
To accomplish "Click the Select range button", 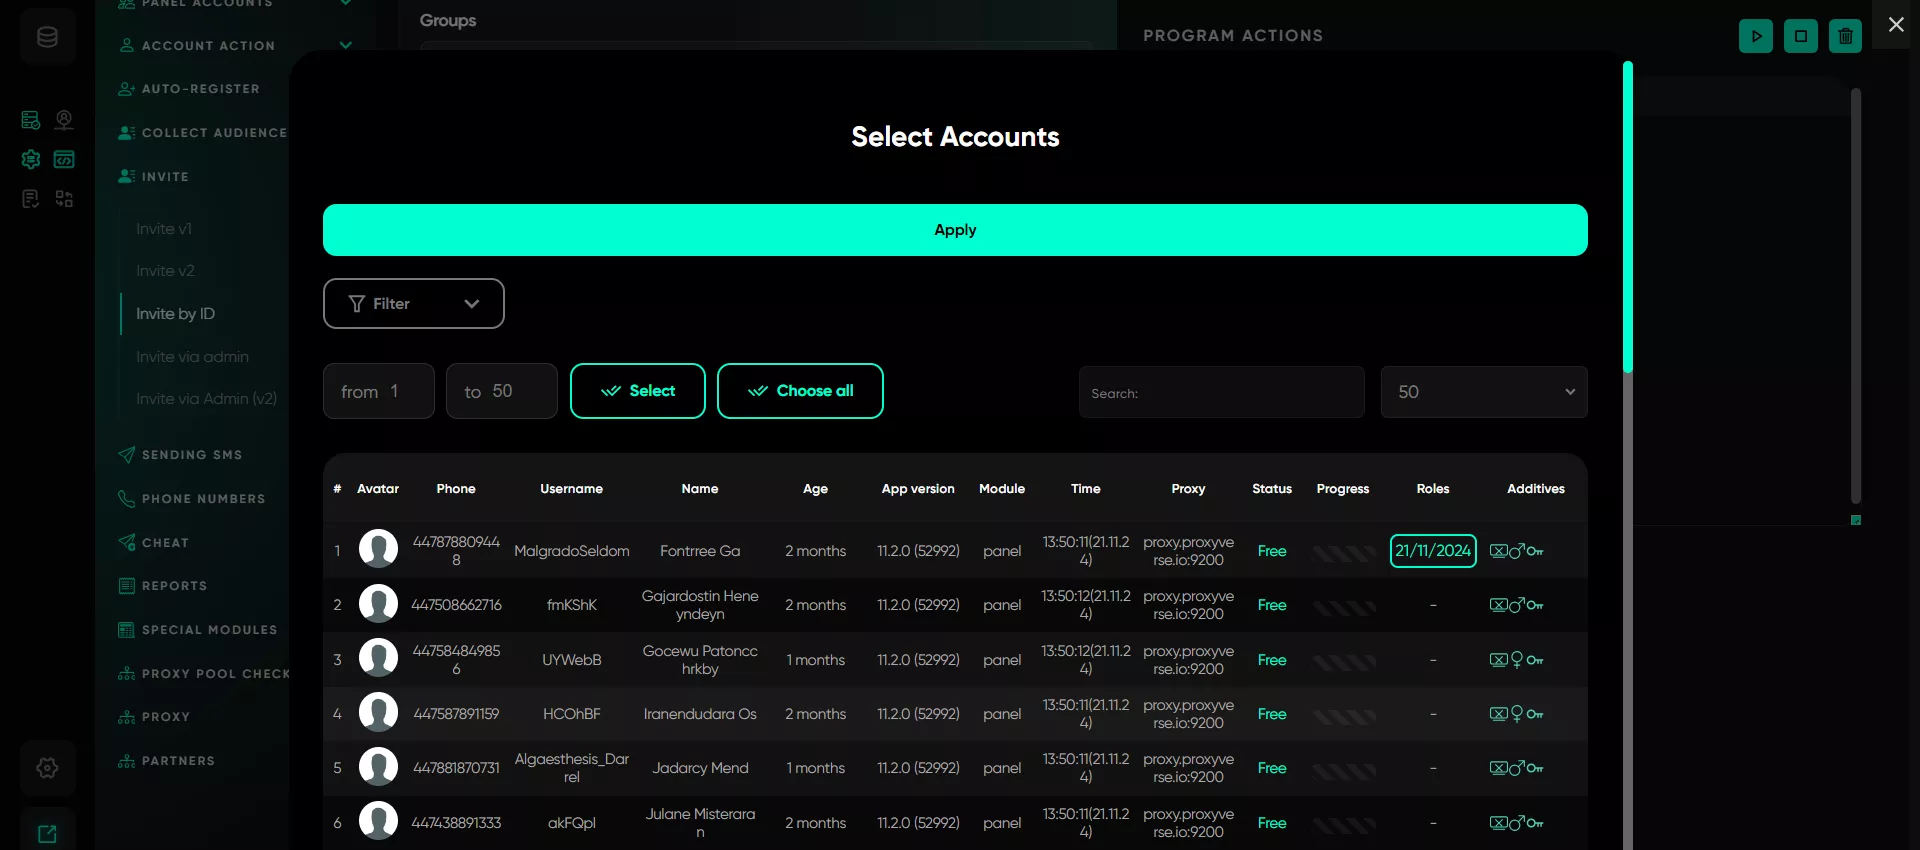I will (638, 391).
